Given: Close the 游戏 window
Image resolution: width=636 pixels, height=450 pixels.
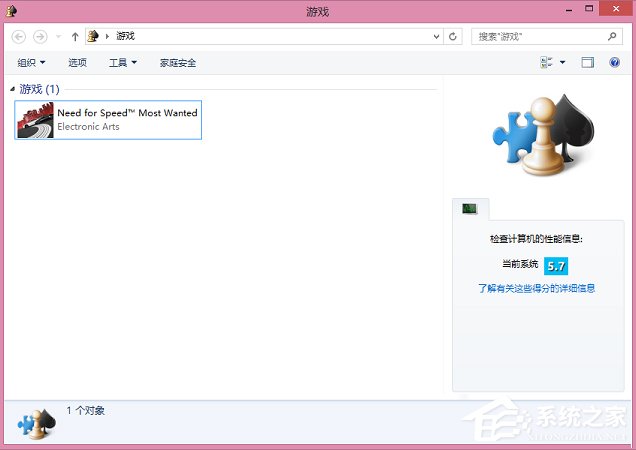Looking at the screenshot, I should point(616,9).
